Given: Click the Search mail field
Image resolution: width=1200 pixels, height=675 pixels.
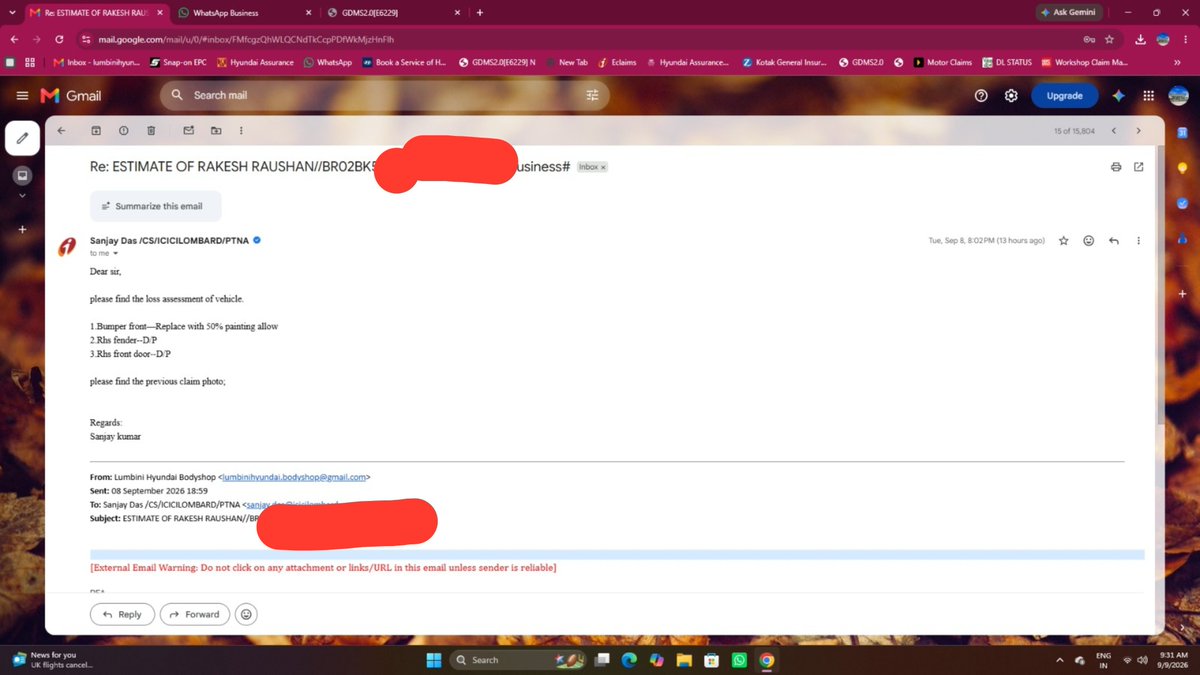Looking at the screenshot, I should [384, 95].
